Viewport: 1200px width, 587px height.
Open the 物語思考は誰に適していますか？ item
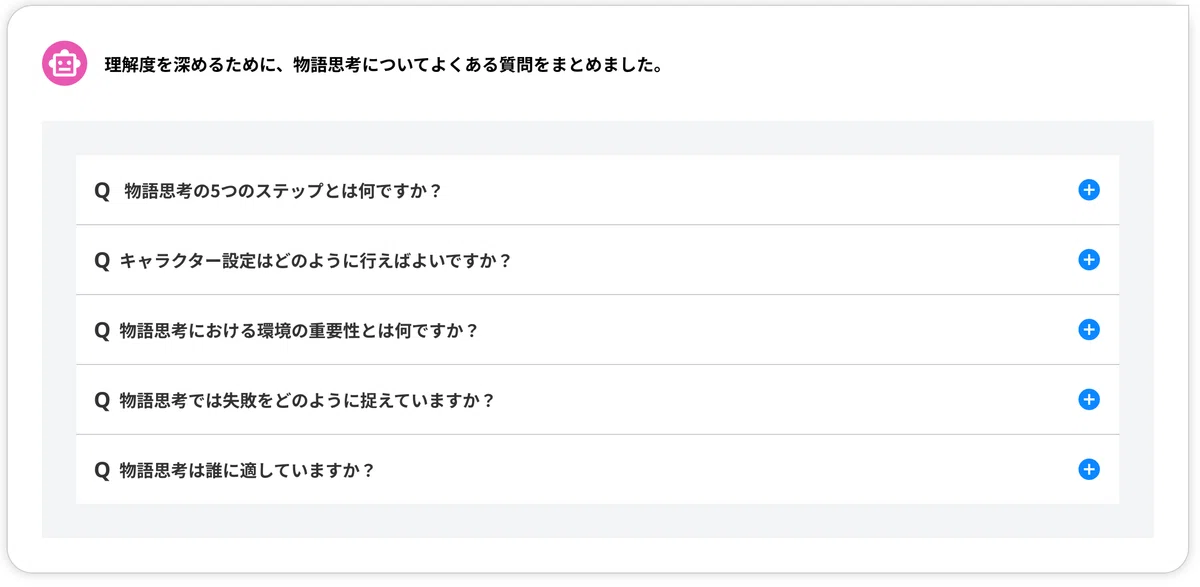click(x=597, y=469)
